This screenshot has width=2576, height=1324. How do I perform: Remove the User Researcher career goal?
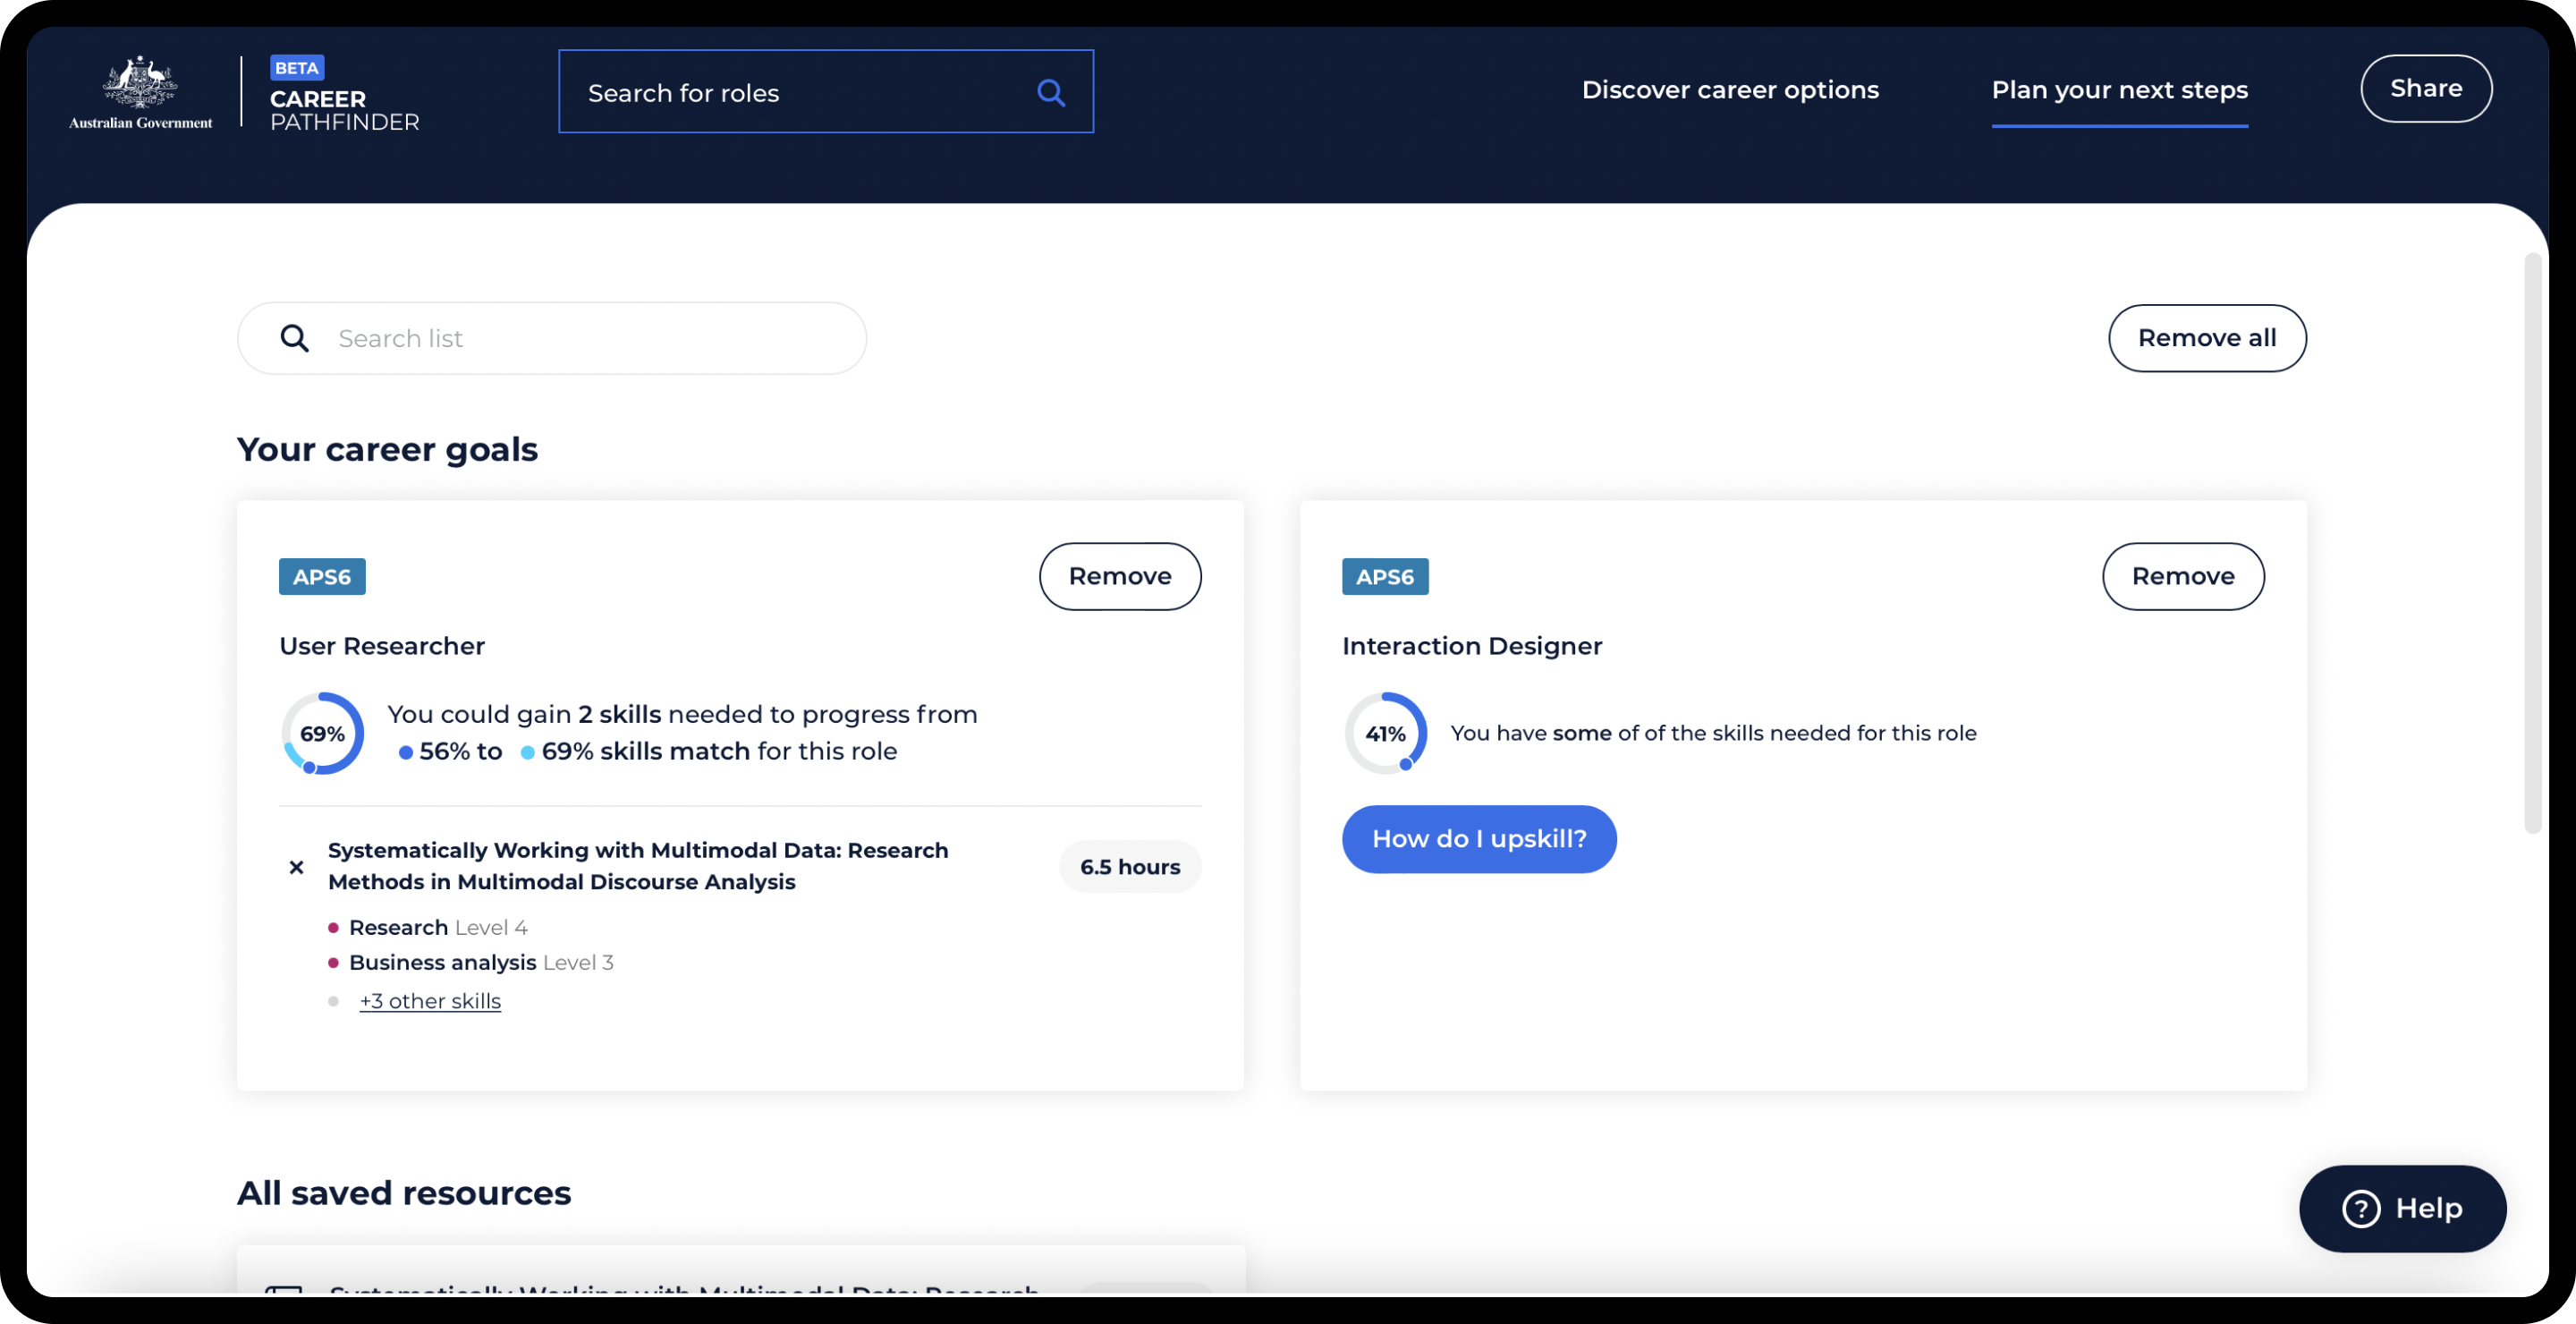[x=1119, y=576]
